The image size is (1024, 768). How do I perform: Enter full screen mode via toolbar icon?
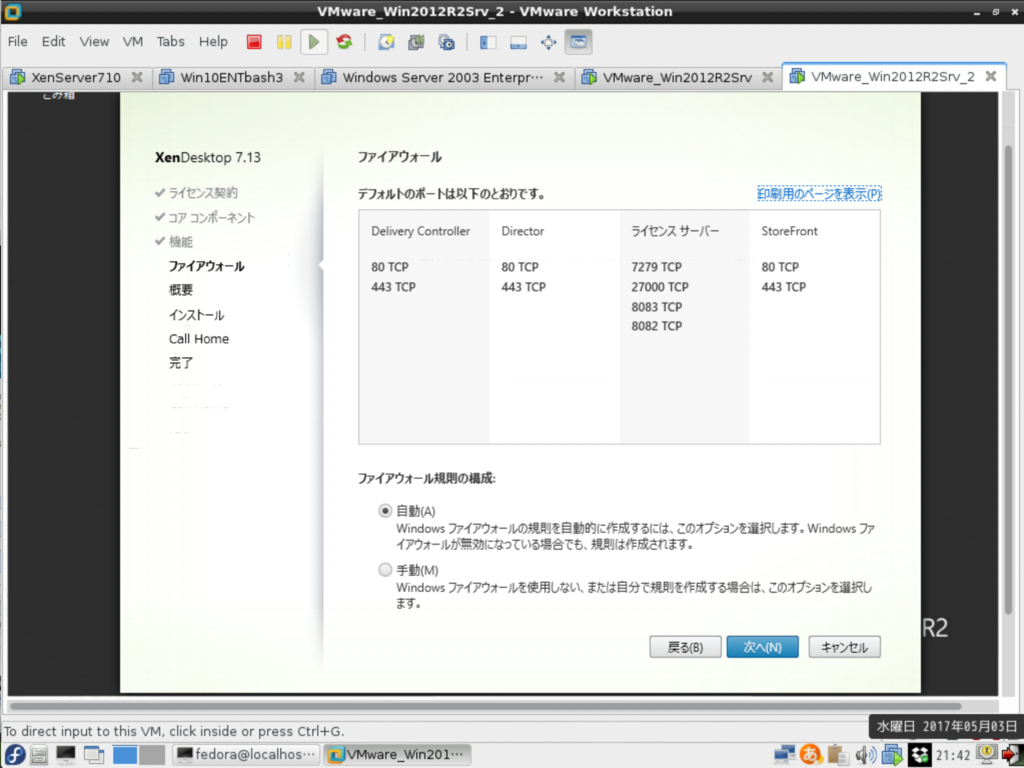pyautogui.click(x=548, y=42)
